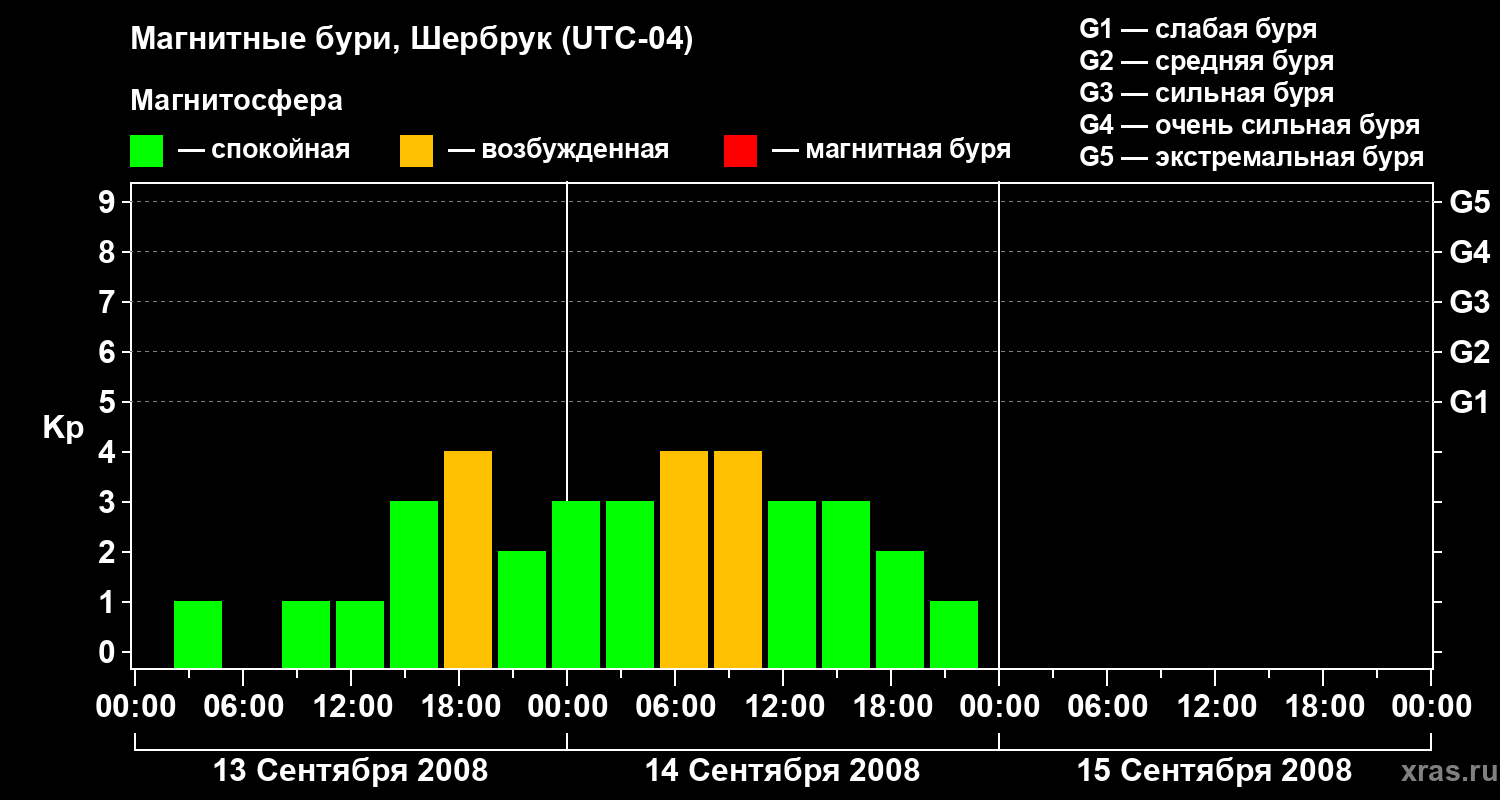
Task: Click the red магнитная буря legend swatch
Action: coord(740,151)
